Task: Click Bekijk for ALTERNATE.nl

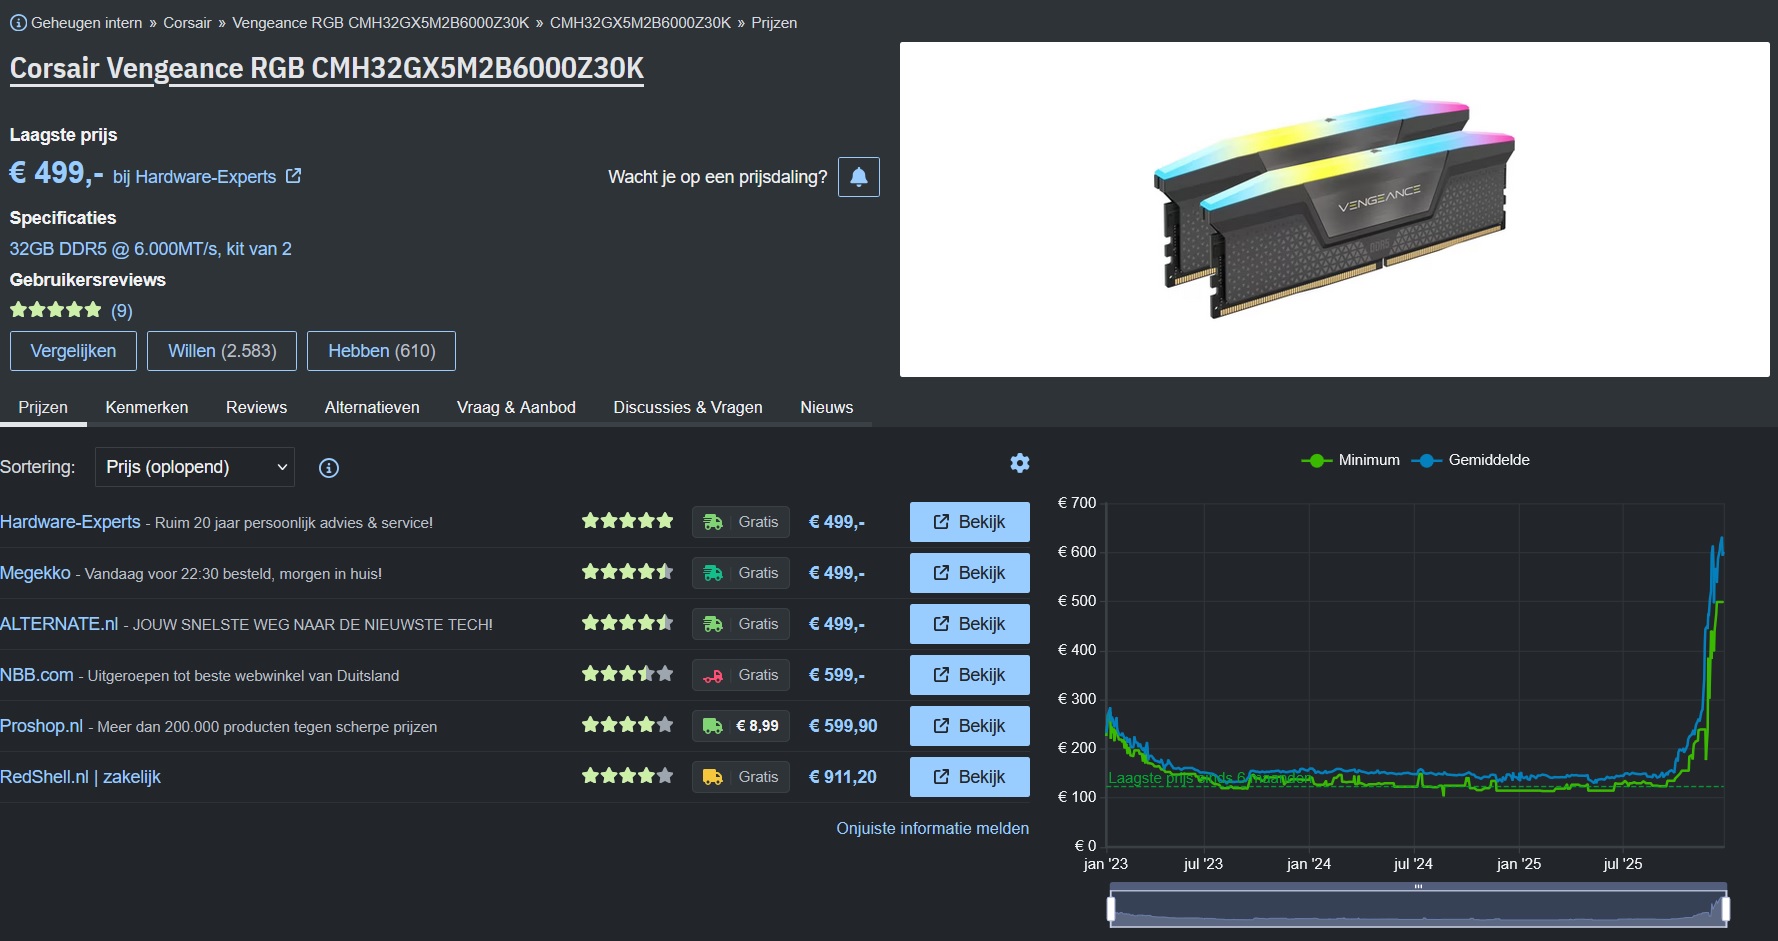Action: tap(970, 624)
